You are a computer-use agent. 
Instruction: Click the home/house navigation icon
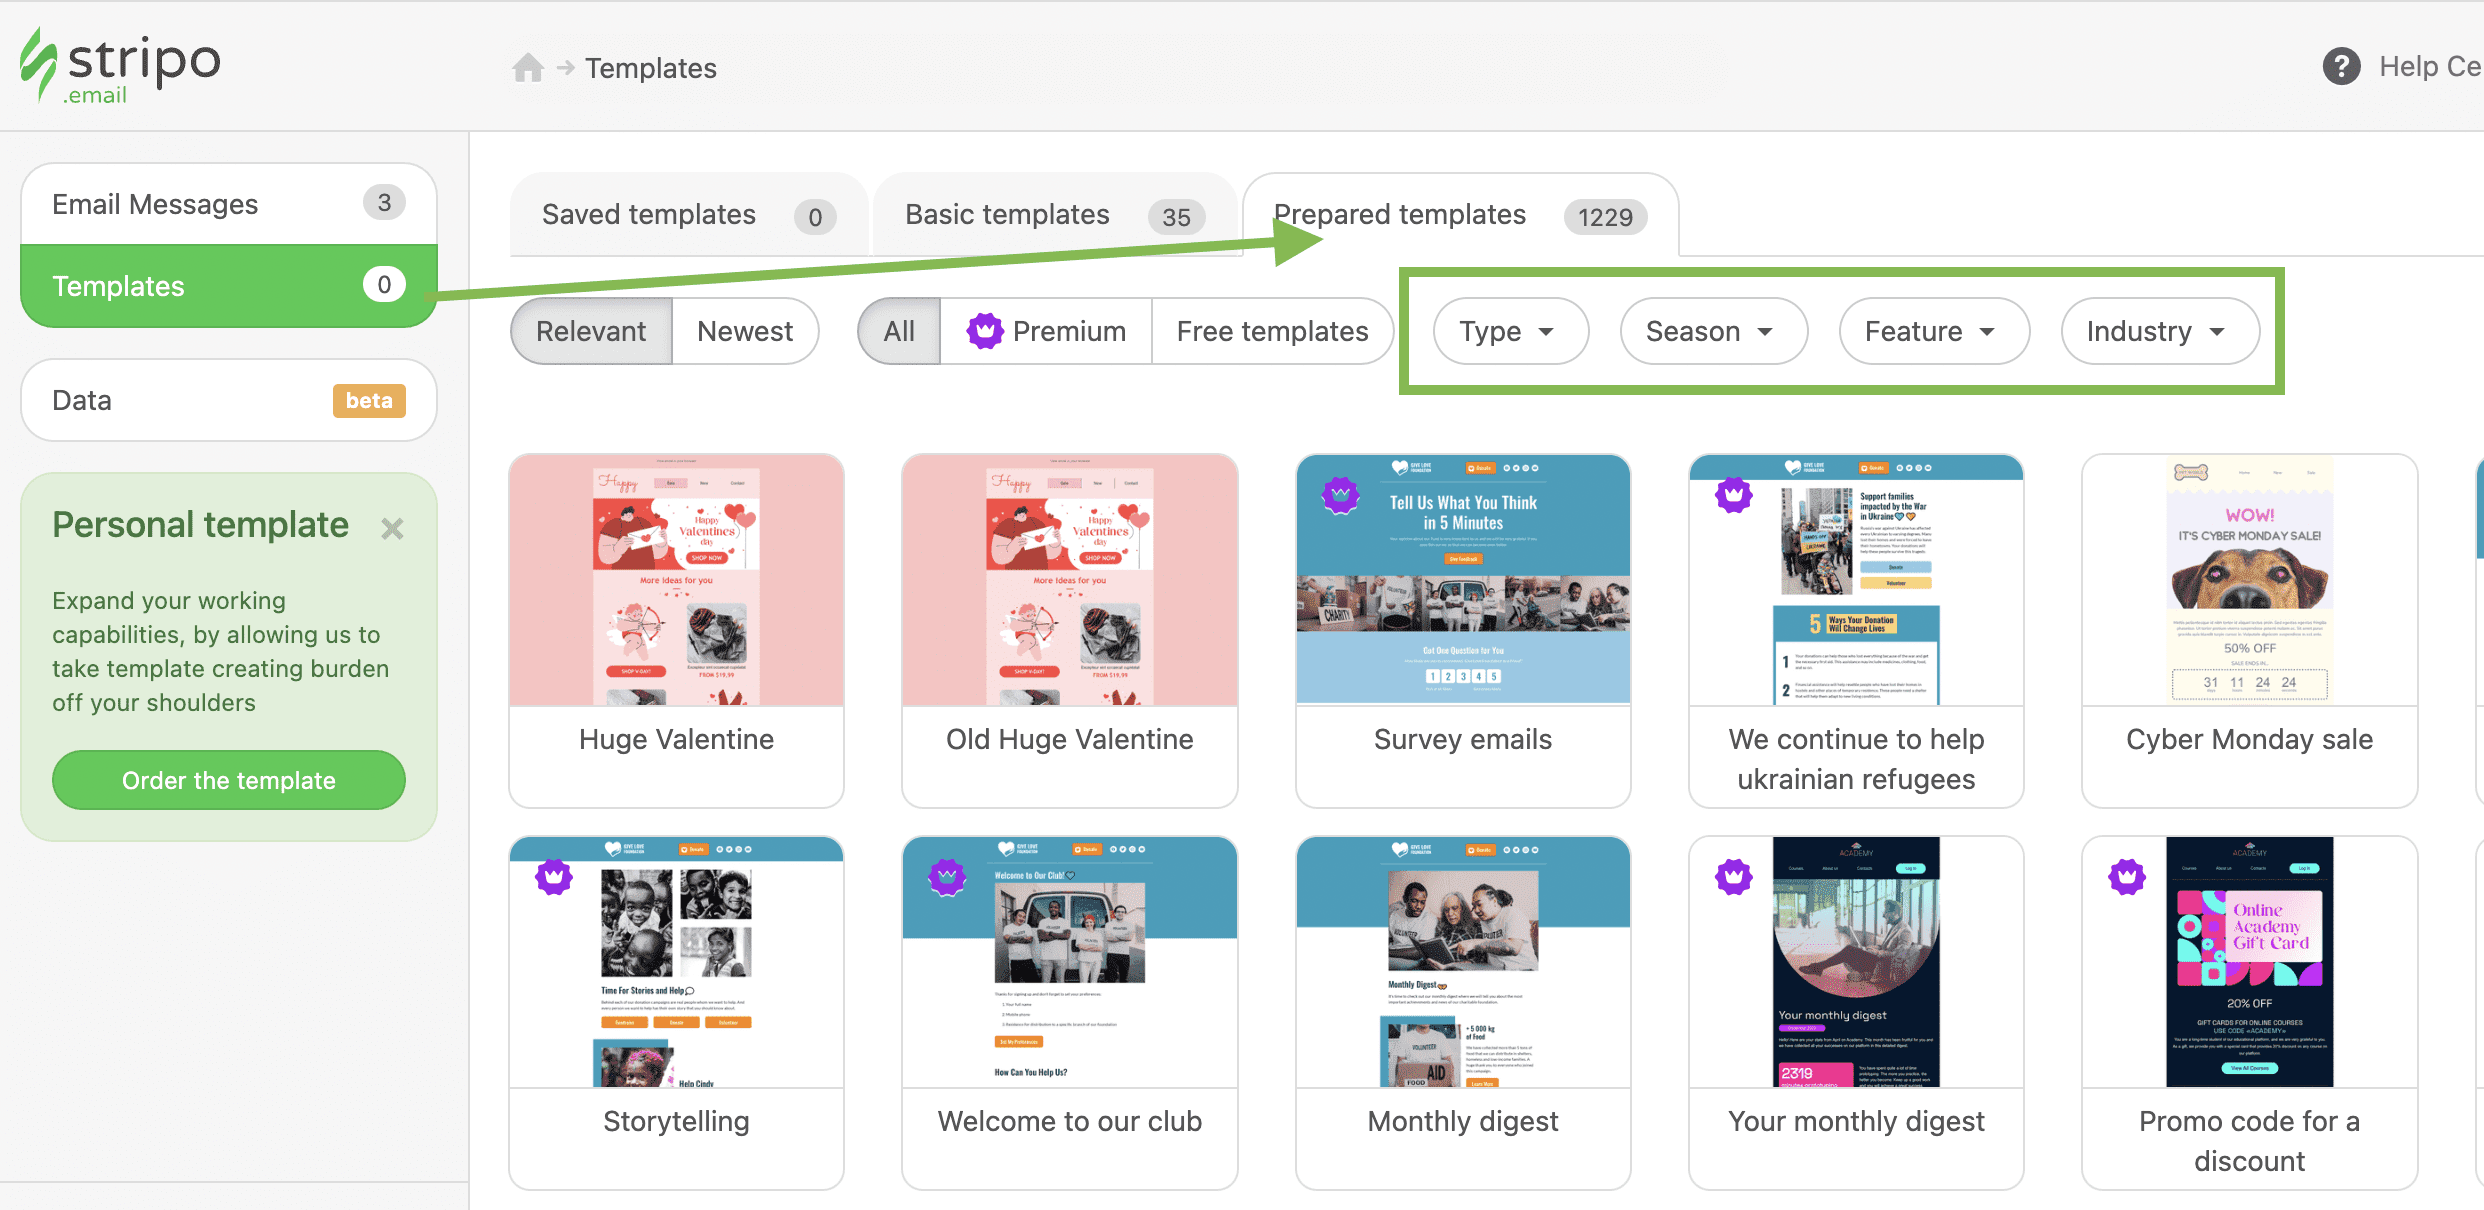click(x=531, y=67)
